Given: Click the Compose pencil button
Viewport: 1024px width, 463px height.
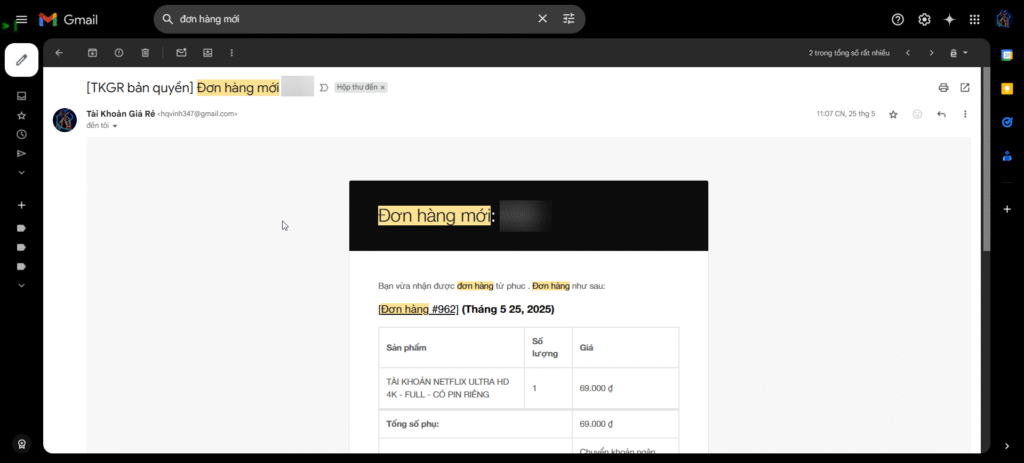Looking at the screenshot, I should coord(22,60).
